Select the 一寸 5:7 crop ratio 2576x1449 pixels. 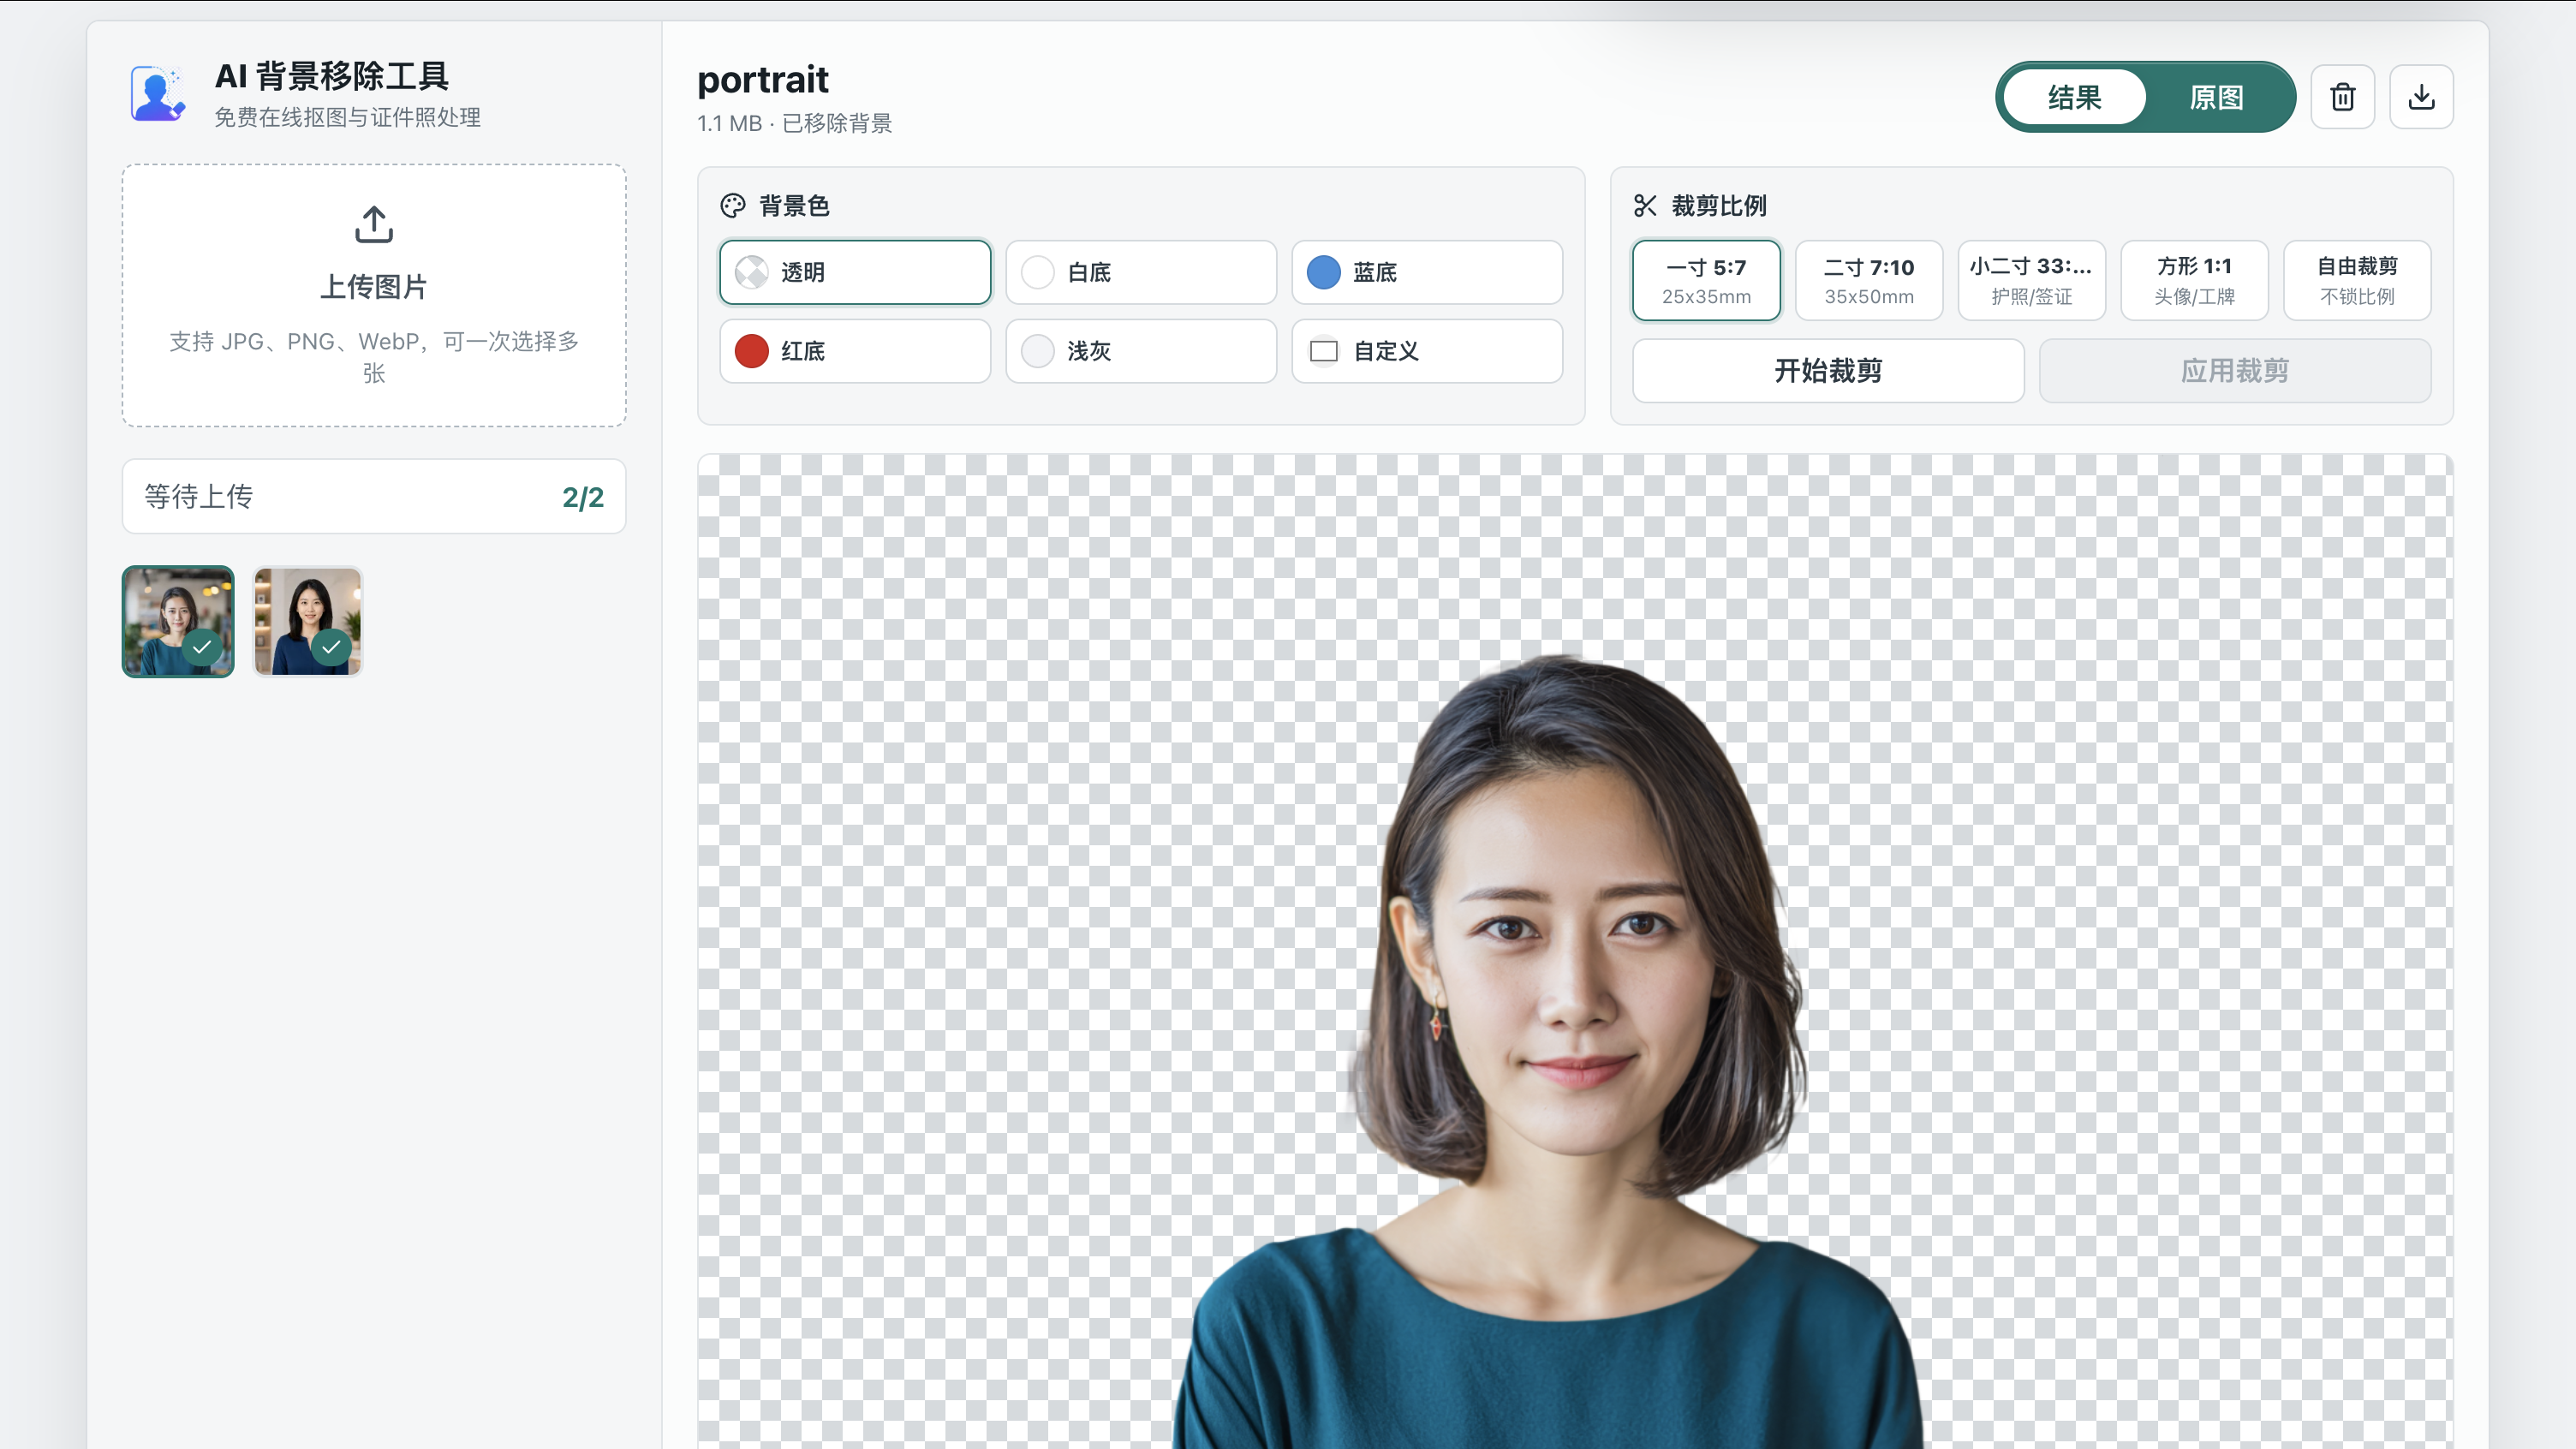point(1706,280)
